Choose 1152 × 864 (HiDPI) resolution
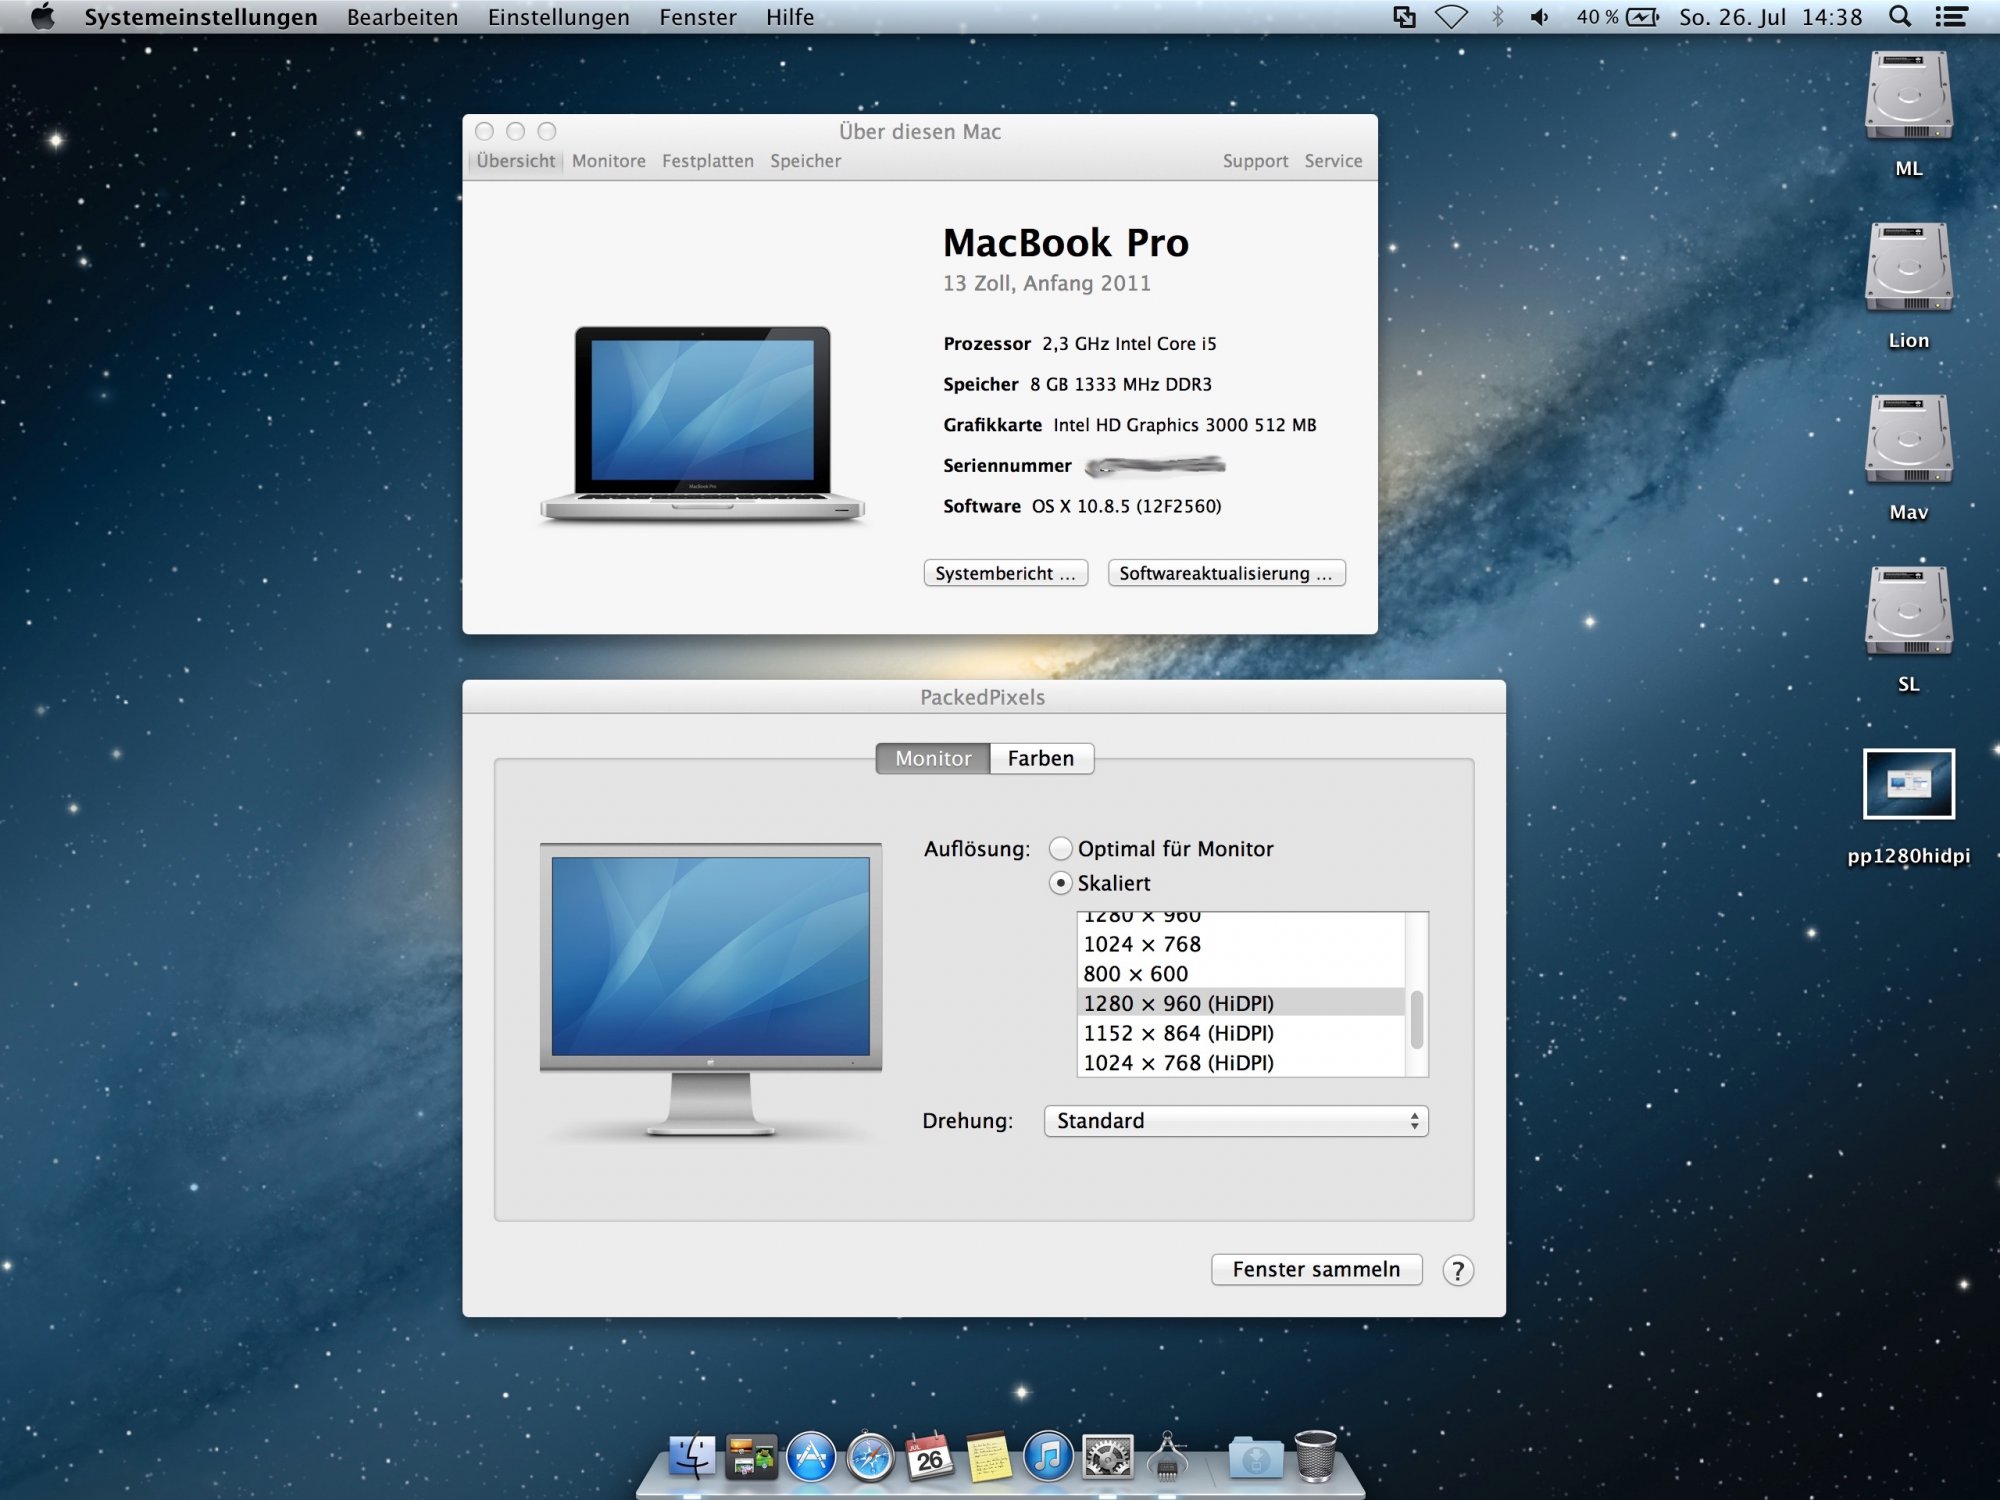The width and height of the screenshot is (2000, 1500). coord(1240,1033)
